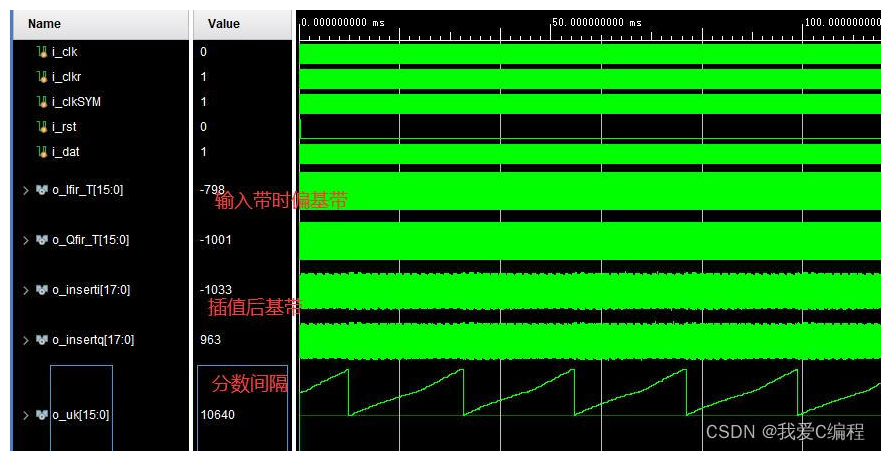Click the Name column header
The height and width of the screenshot is (453, 882).
pyautogui.click(x=101, y=24)
